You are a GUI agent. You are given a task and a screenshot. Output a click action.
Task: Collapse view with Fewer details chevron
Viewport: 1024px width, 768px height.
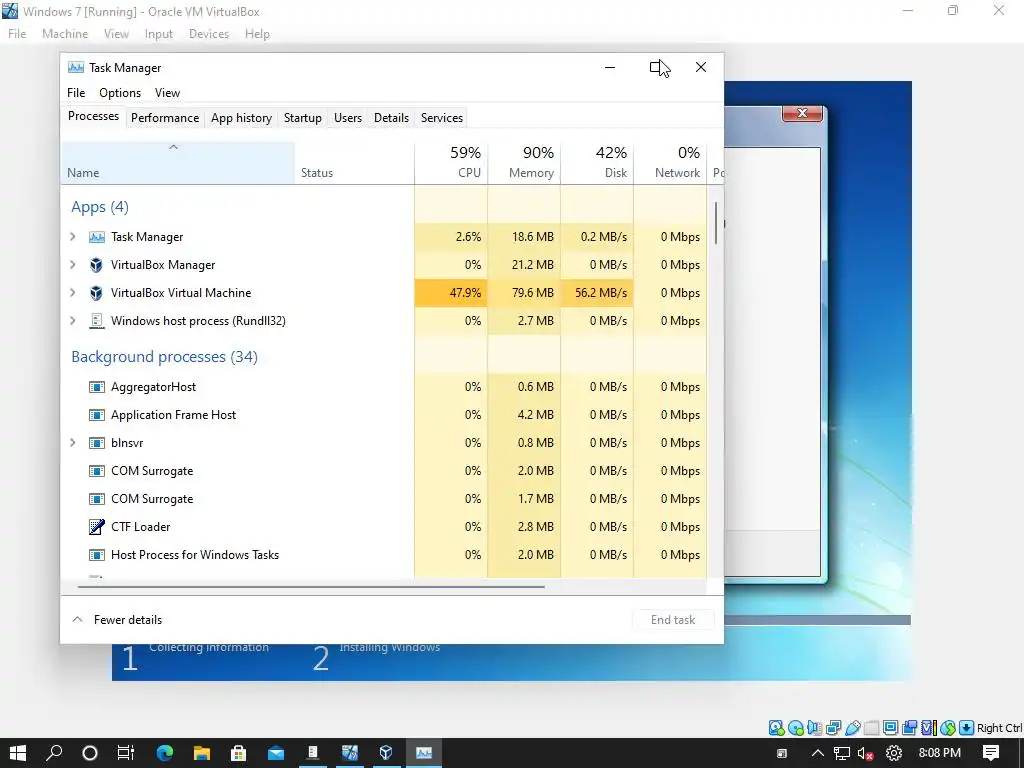click(x=78, y=619)
